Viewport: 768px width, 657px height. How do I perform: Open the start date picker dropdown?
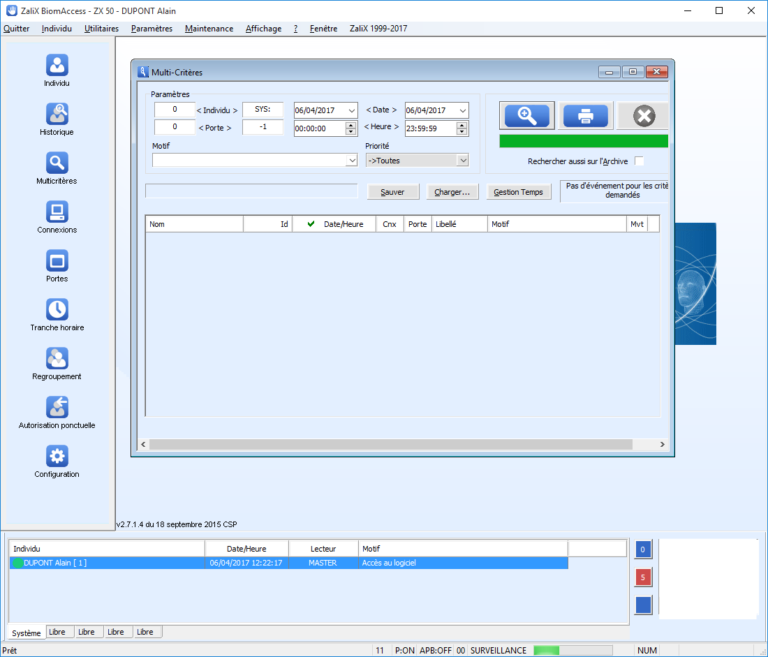(350, 110)
